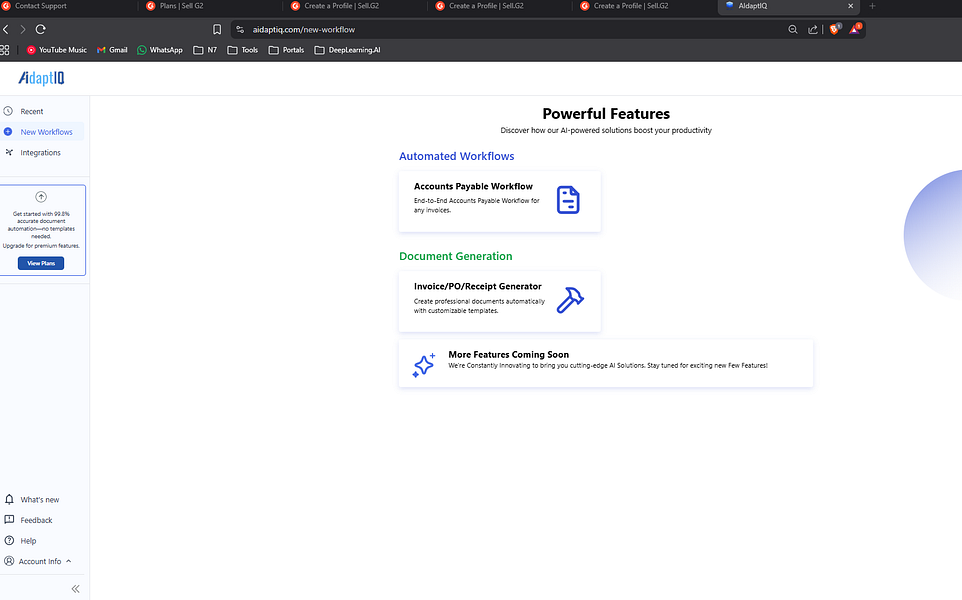
Task: Click the address bar URL
Action: pos(304,29)
